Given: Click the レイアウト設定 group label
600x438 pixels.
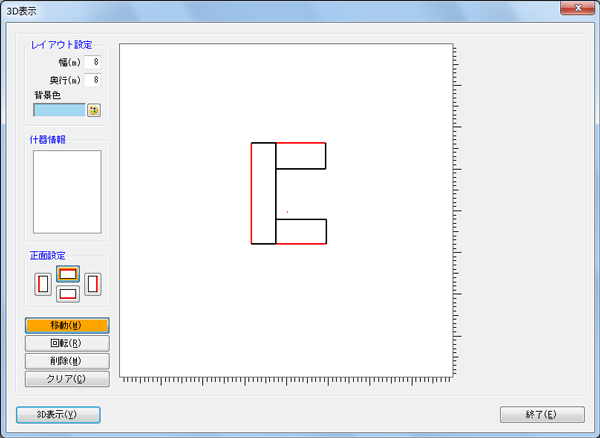Looking at the screenshot, I should click(x=62, y=45).
